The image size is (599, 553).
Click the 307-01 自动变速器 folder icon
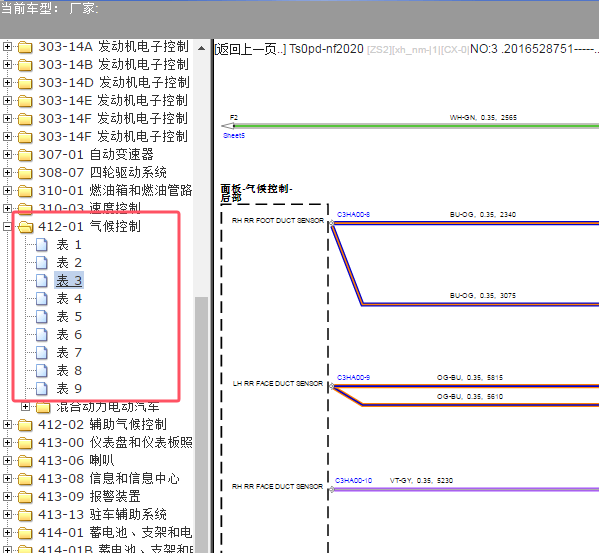click(x=25, y=155)
